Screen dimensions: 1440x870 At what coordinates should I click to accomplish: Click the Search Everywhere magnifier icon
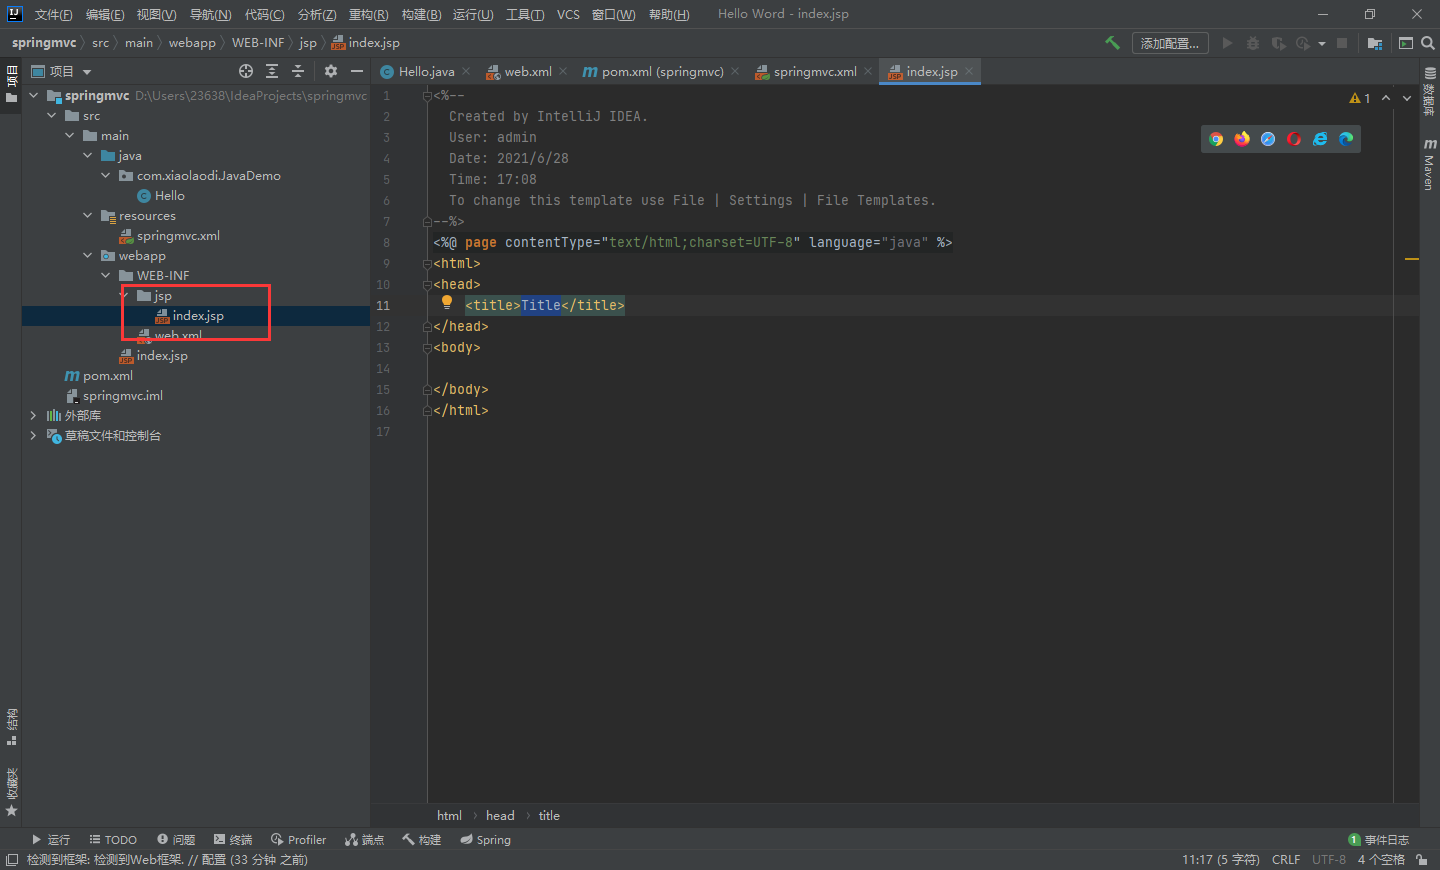coord(1428,43)
